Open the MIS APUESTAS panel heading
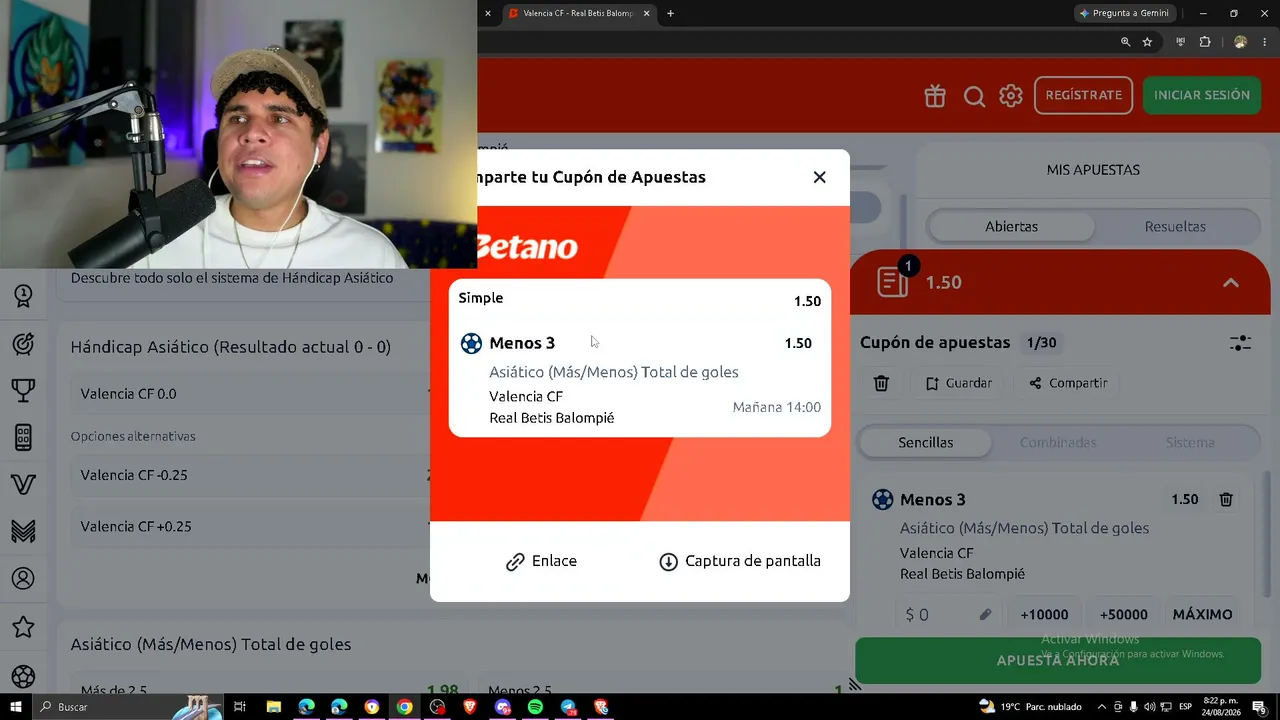This screenshot has width=1280, height=720. pyautogui.click(x=1093, y=170)
